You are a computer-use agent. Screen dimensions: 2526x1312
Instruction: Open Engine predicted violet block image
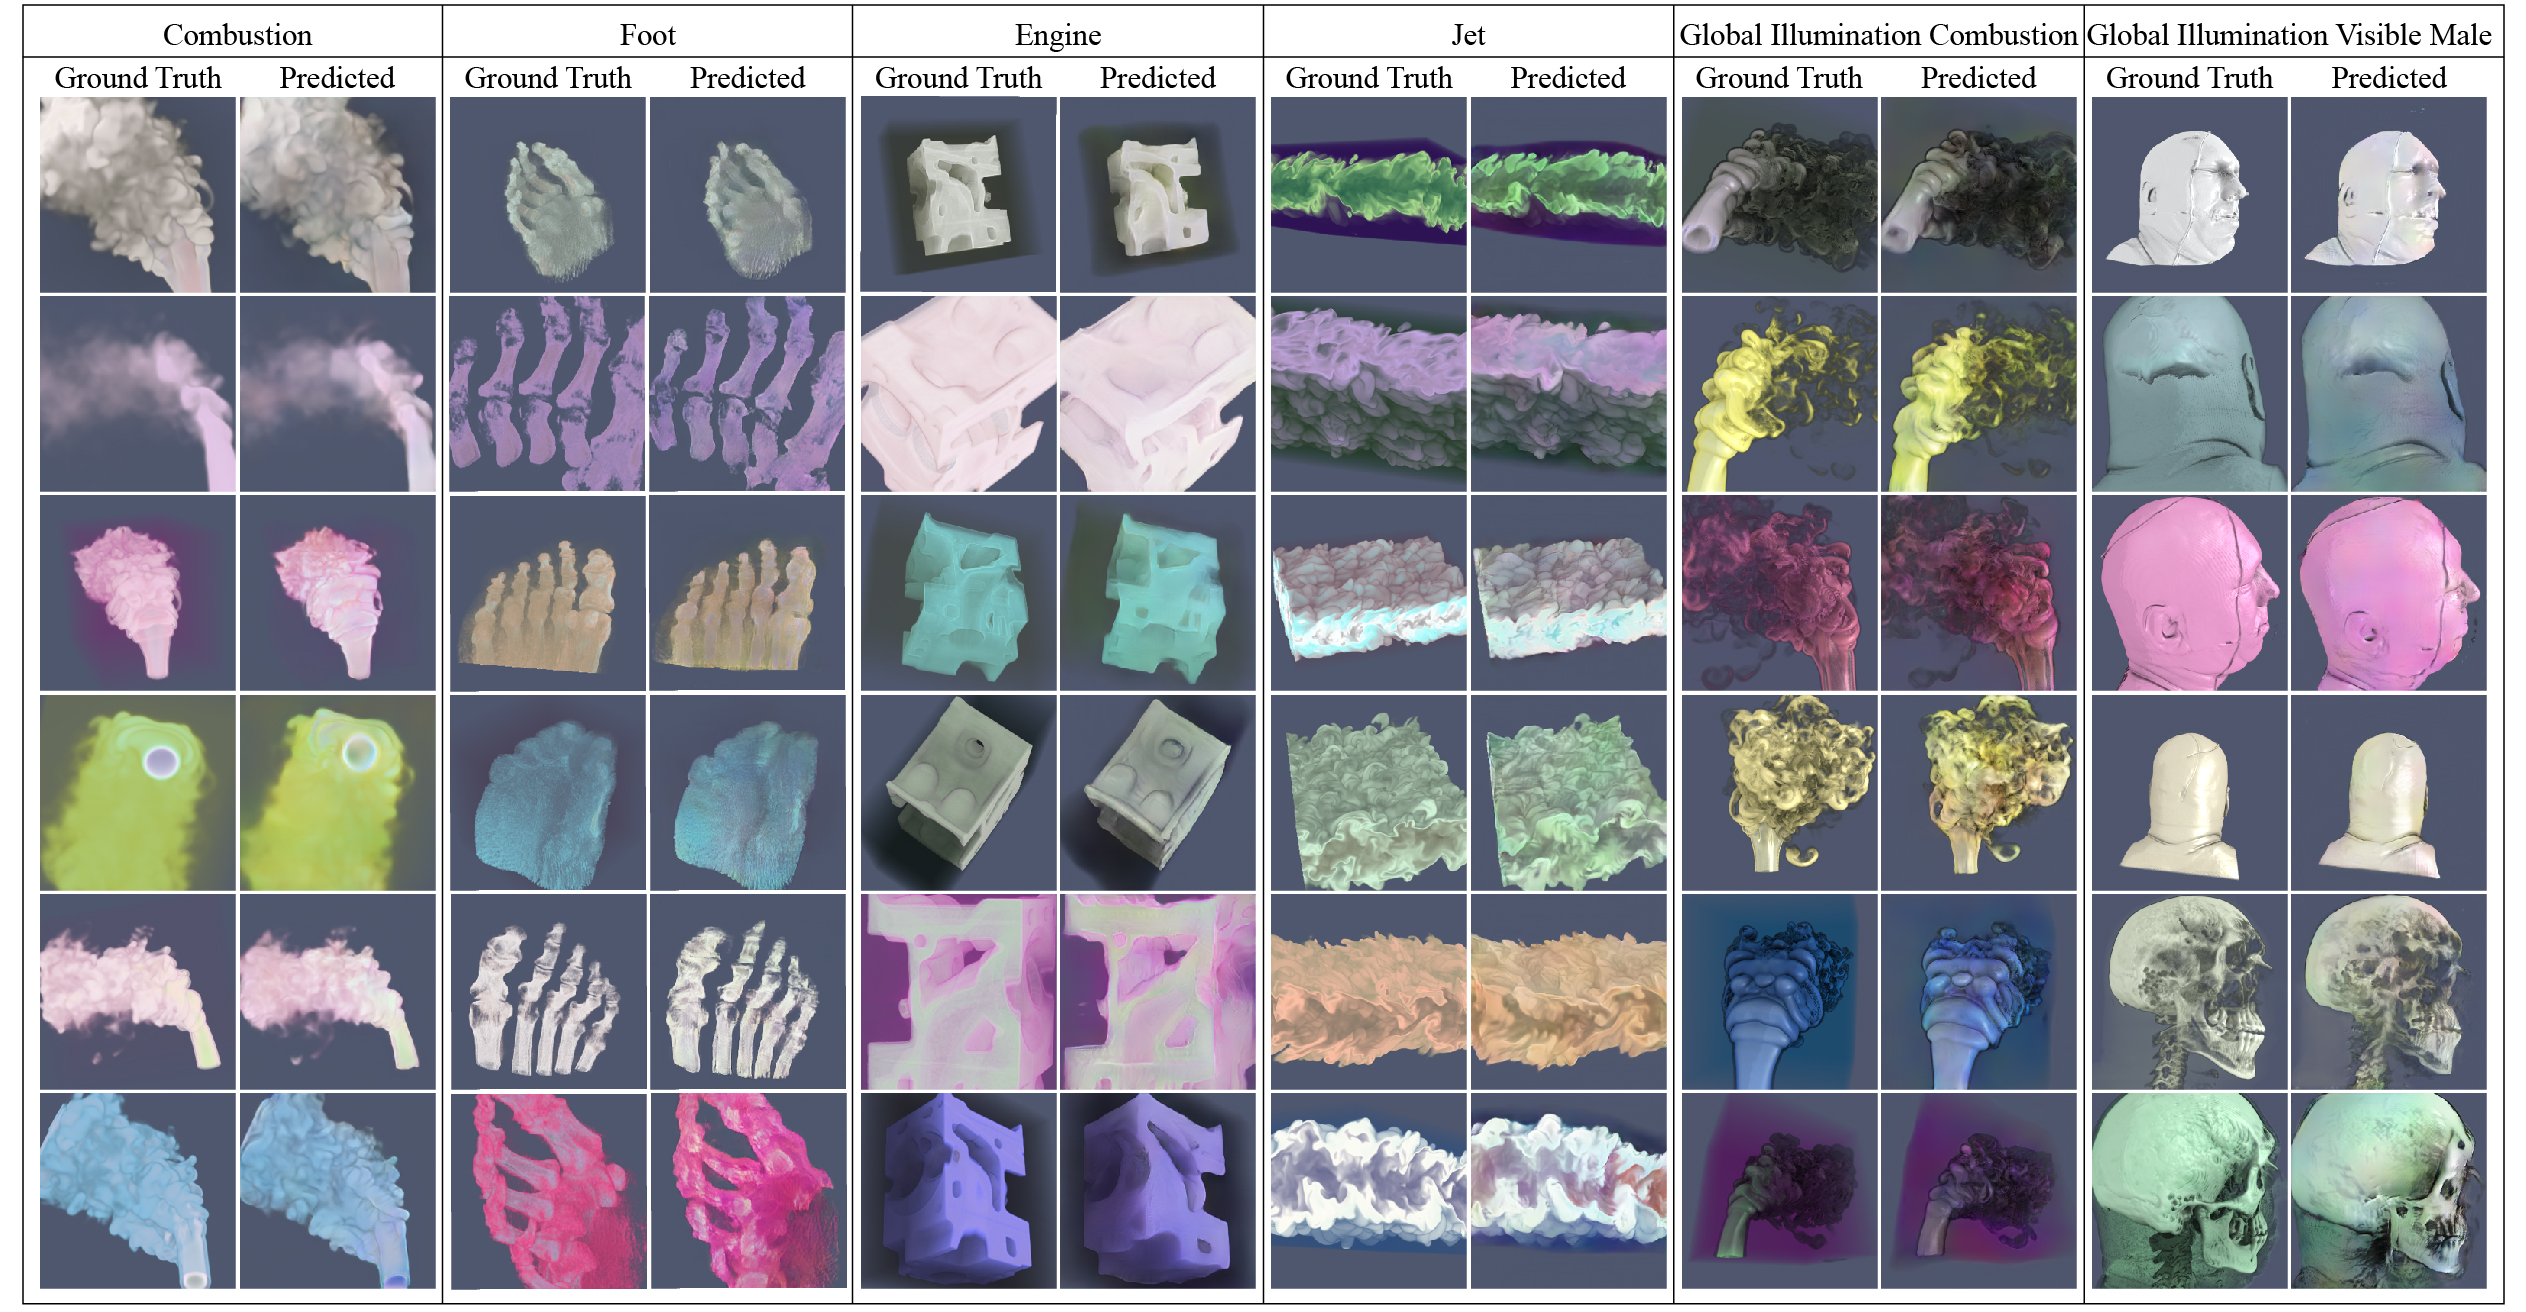point(1158,1190)
